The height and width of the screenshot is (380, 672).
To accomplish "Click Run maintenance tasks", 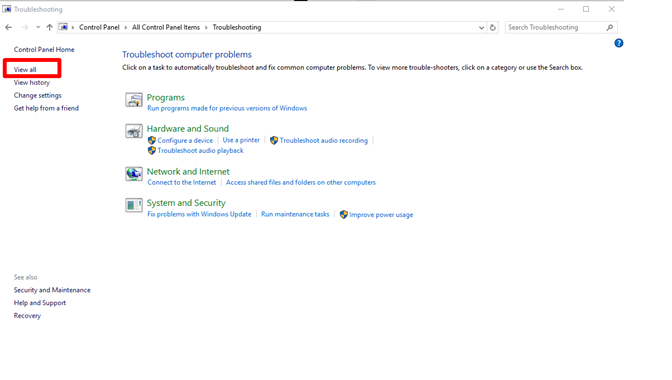I will (x=295, y=214).
